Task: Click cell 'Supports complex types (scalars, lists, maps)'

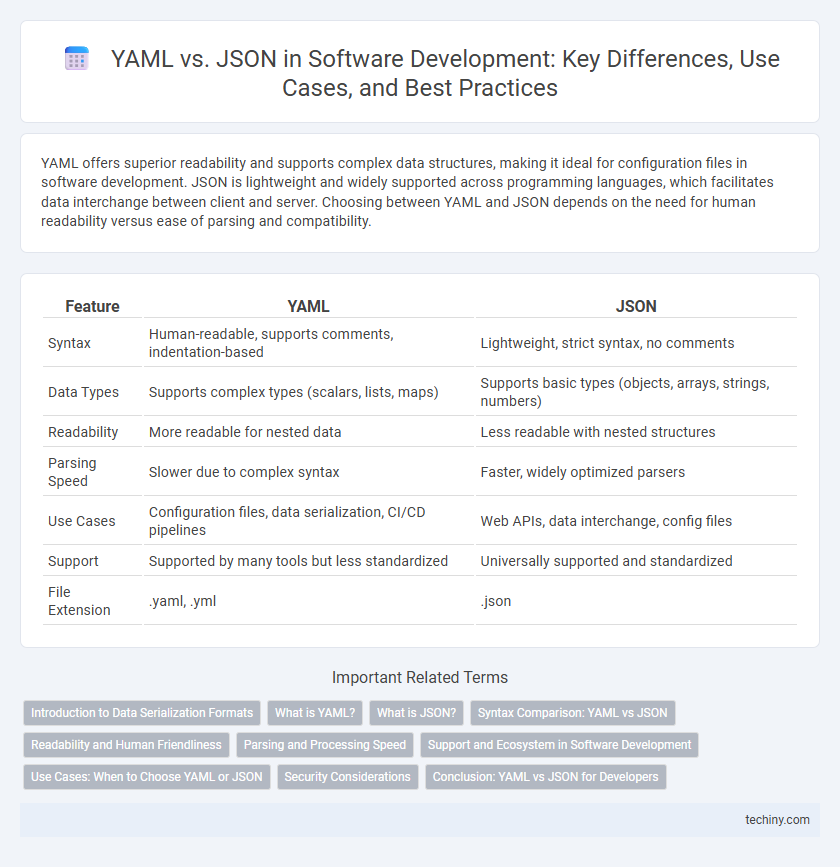Action: 309,392
